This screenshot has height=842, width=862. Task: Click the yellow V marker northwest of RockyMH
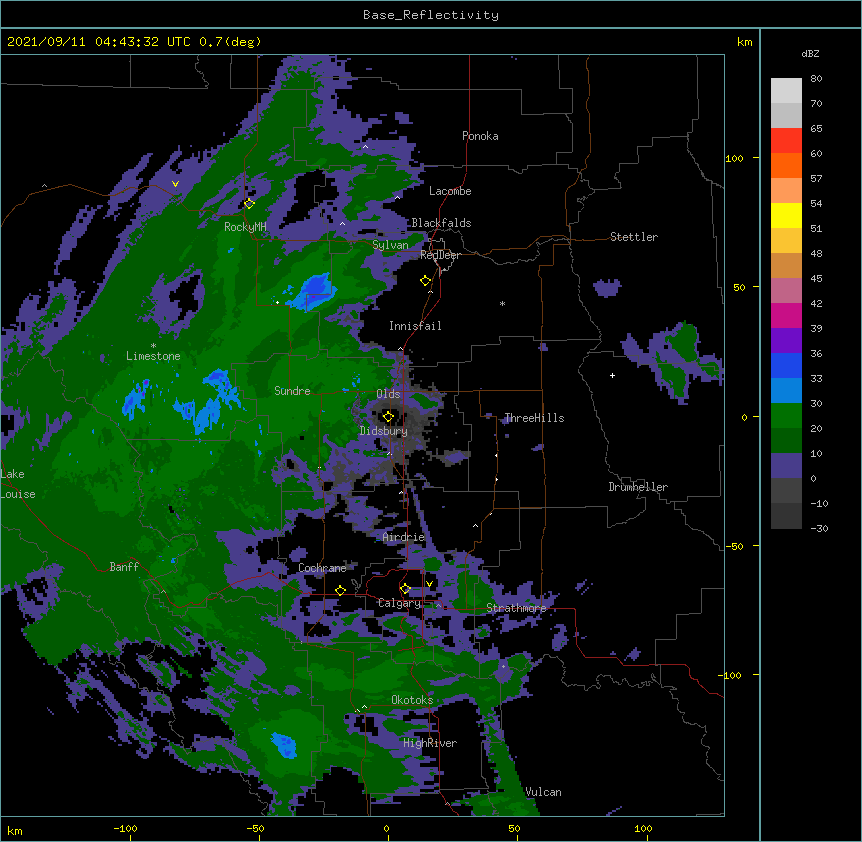click(175, 184)
